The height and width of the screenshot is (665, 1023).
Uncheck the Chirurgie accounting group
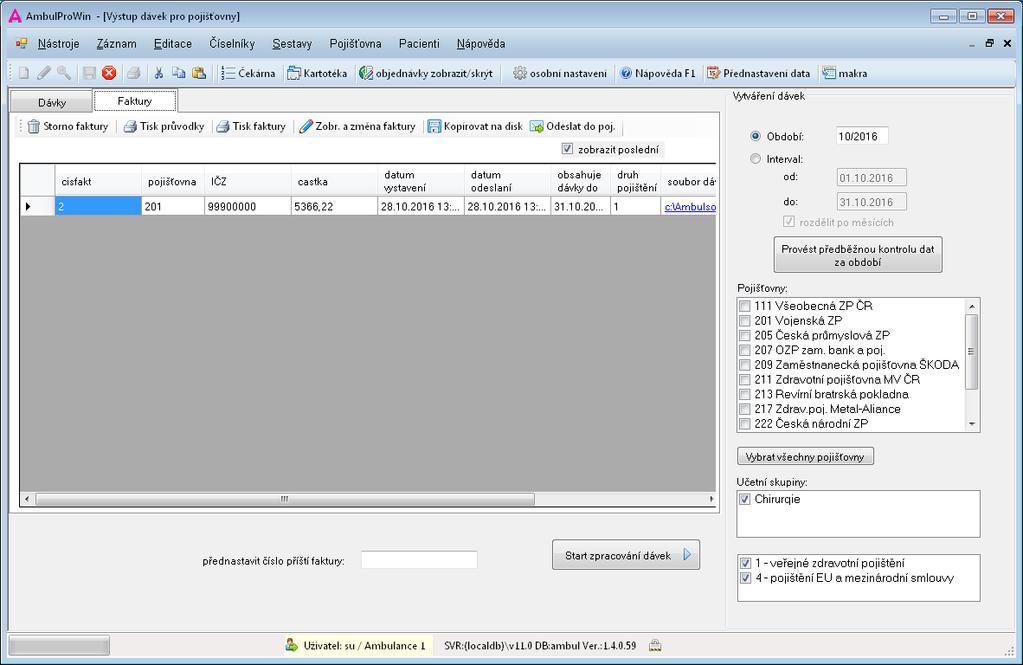[744, 499]
